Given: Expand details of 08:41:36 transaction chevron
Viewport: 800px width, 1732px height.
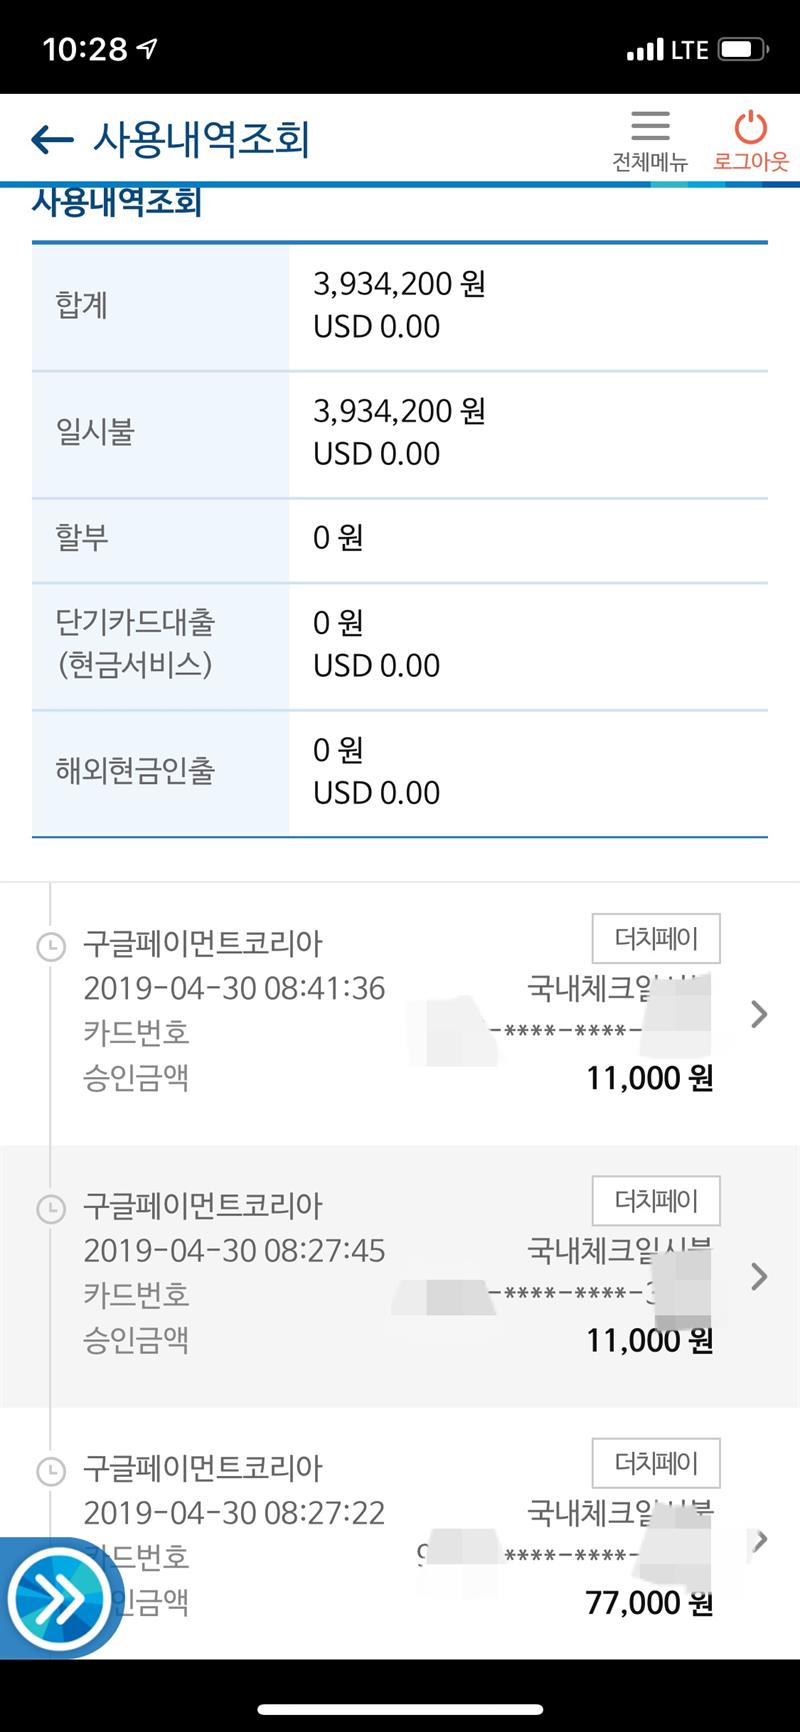Looking at the screenshot, I should [x=759, y=1014].
